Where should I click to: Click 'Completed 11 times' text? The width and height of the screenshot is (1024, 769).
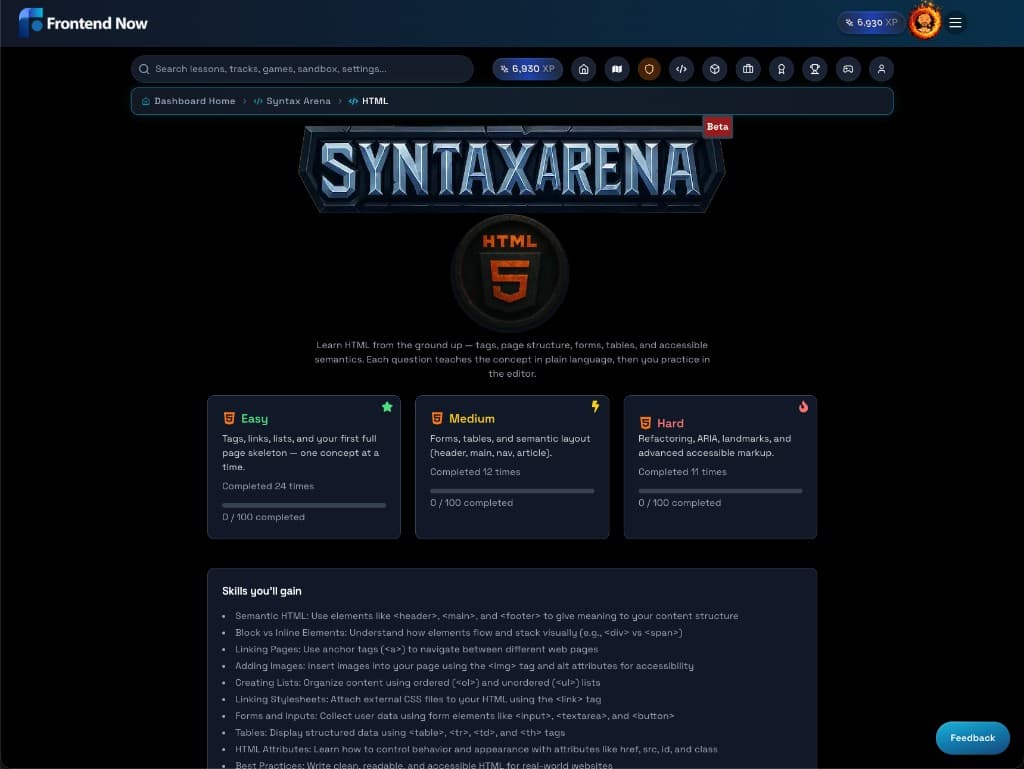(682, 472)
